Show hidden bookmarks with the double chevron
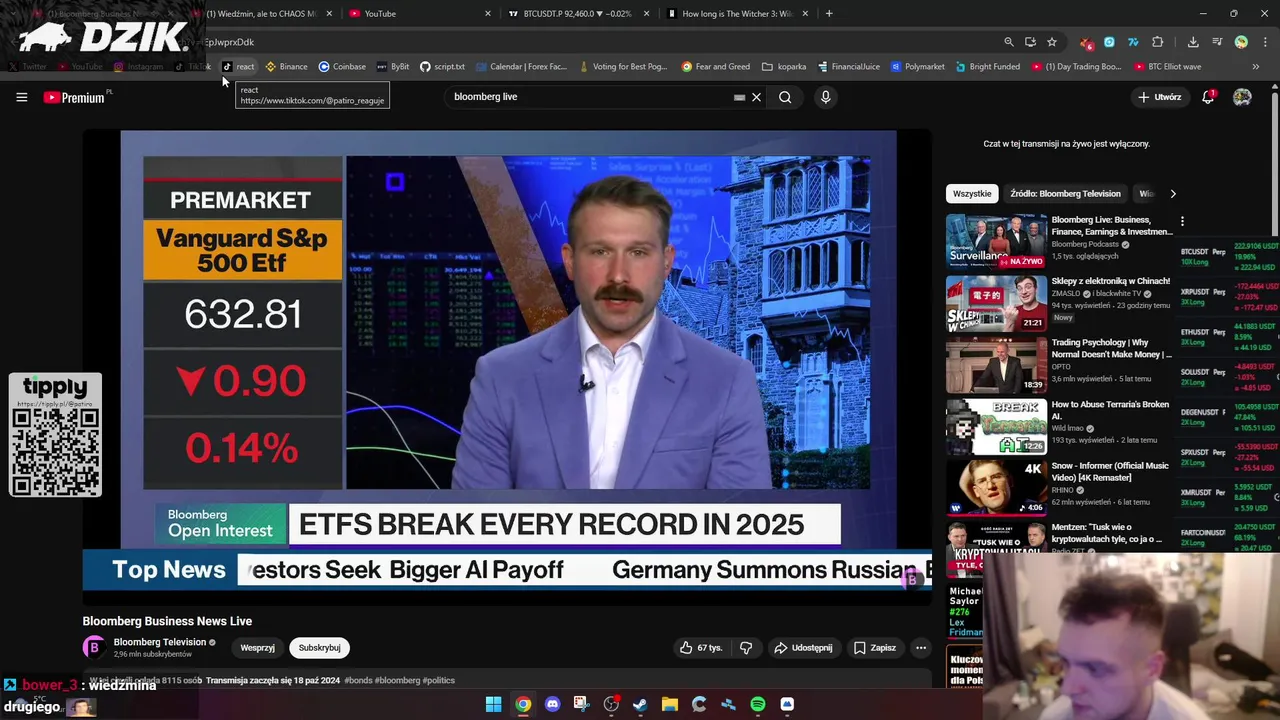 pos(1256,67)
